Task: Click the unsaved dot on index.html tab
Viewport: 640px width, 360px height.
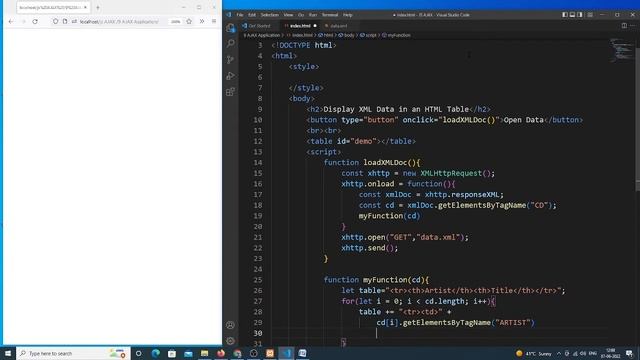Action: (x=315, y=26)
